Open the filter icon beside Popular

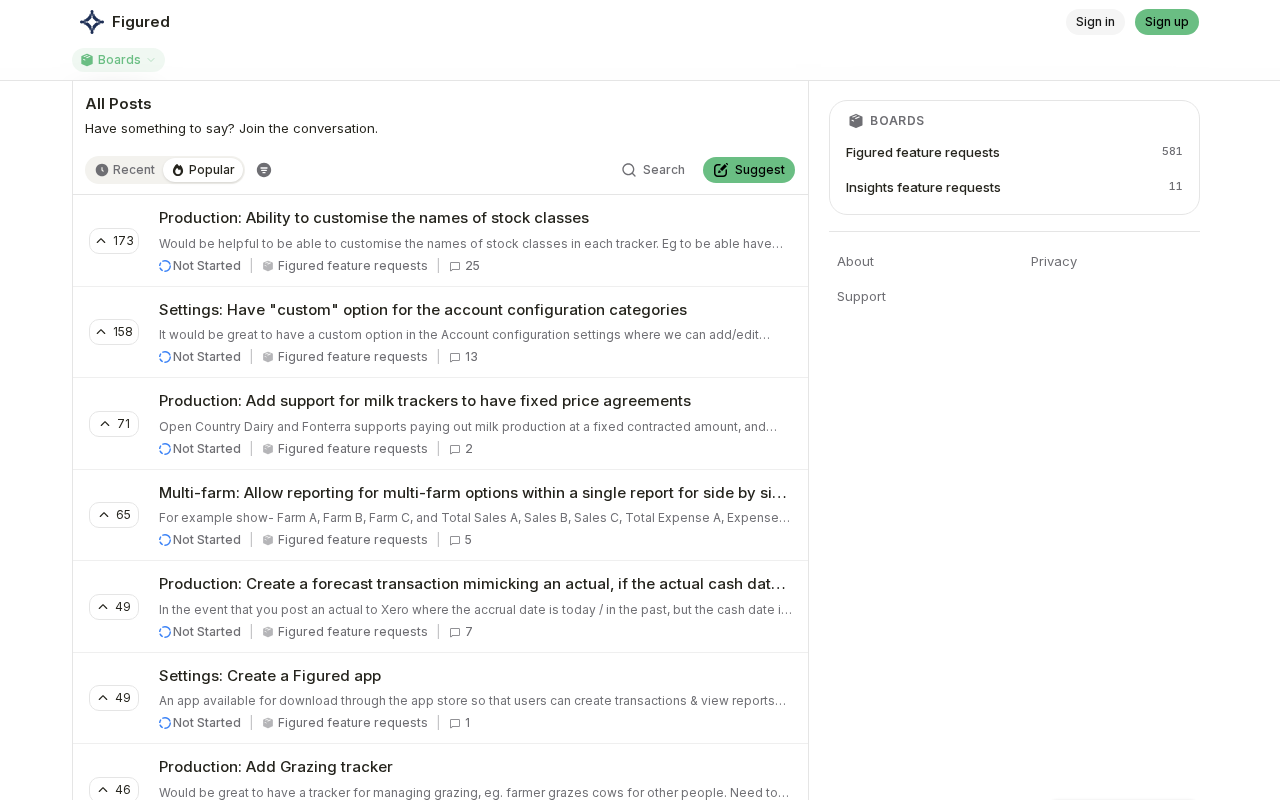[264, 170]
